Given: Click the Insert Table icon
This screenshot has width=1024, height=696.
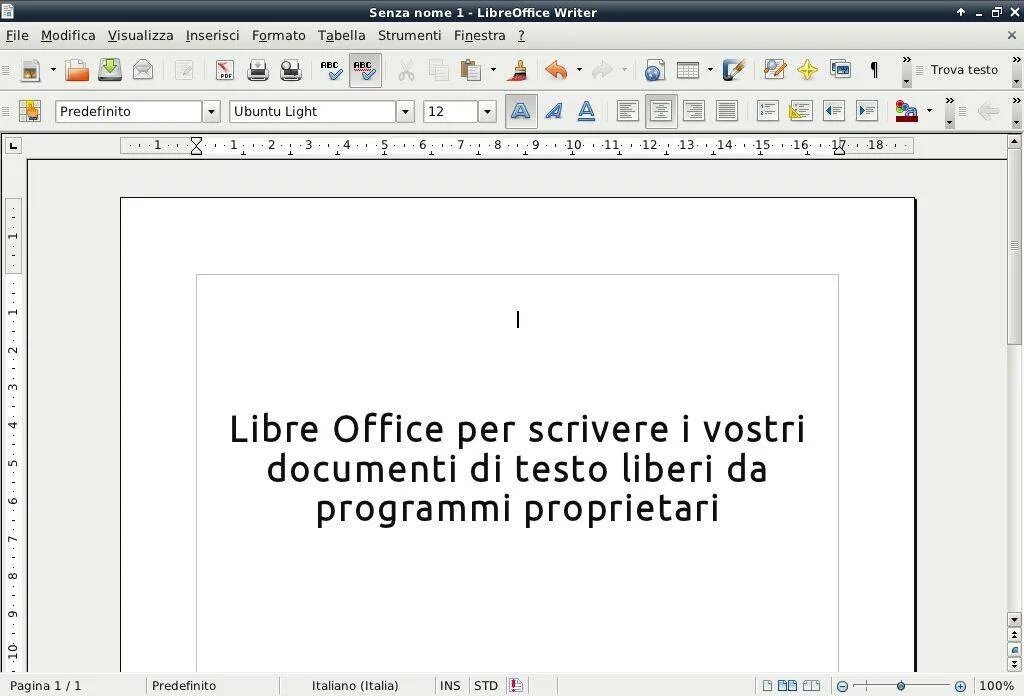Looking at the screenshot, I should [x=688, y=70].
